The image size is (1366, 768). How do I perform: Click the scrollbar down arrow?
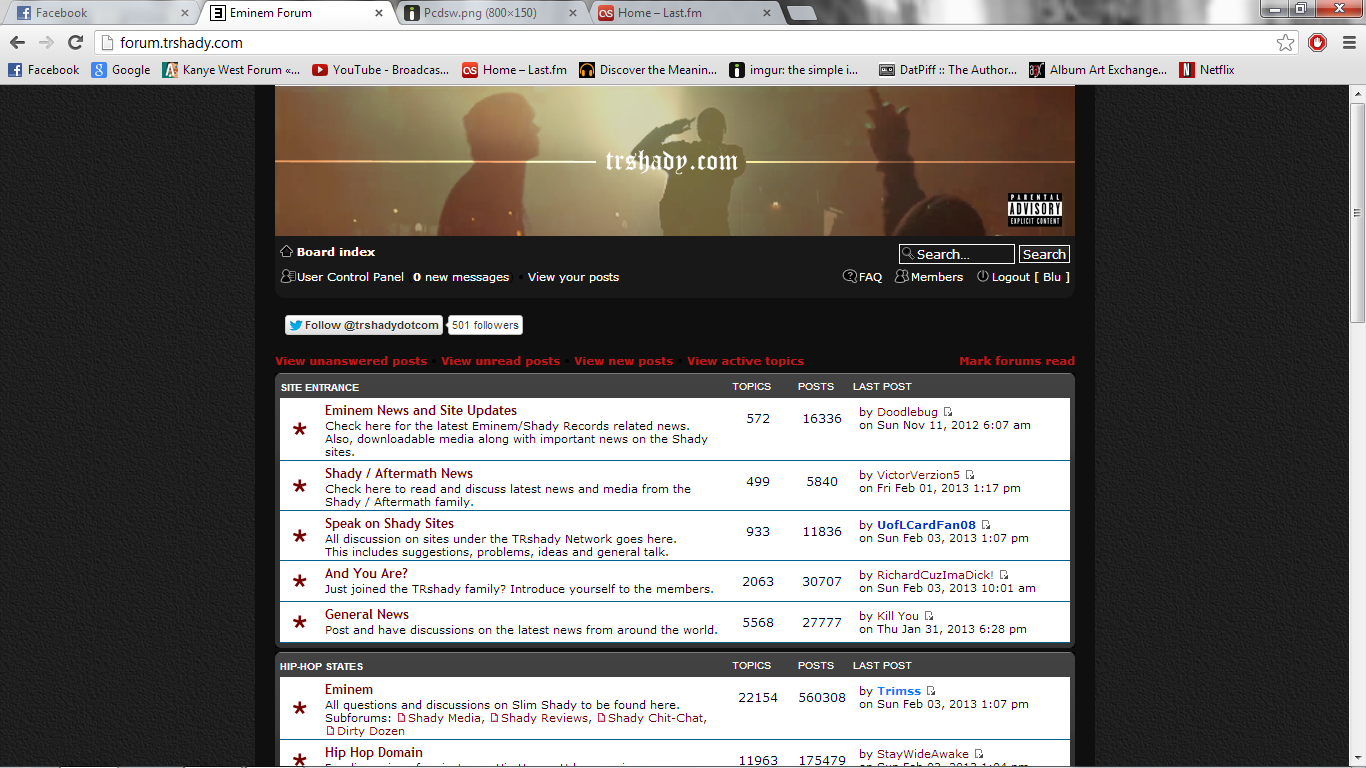click(1357, 760)
